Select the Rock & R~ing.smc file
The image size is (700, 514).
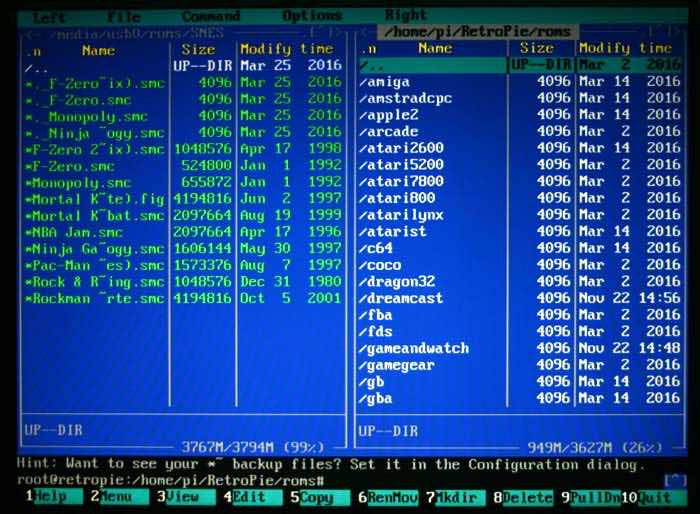pyautogui.click(x=183, y=282)
